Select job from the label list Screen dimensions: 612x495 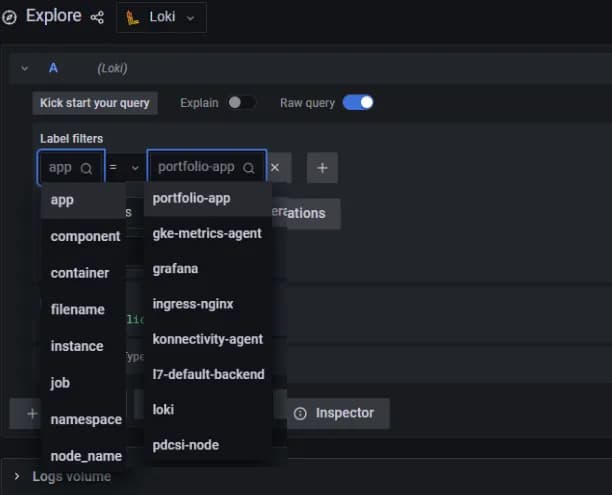tap(83, 383)
